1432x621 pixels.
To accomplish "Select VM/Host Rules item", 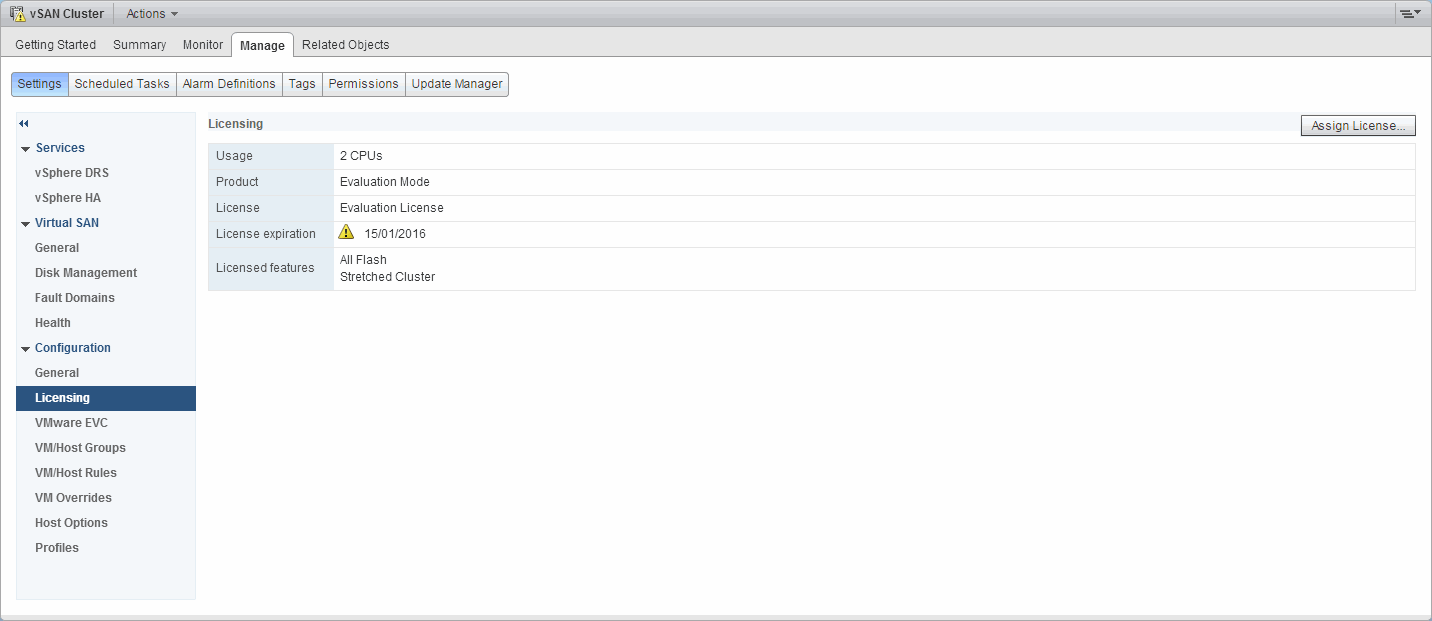I will 76,473.
